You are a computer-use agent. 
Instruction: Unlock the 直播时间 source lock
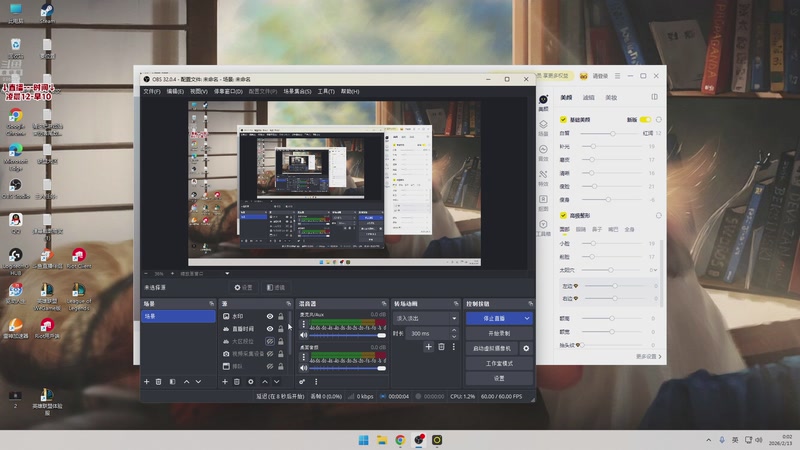point(281,329)
